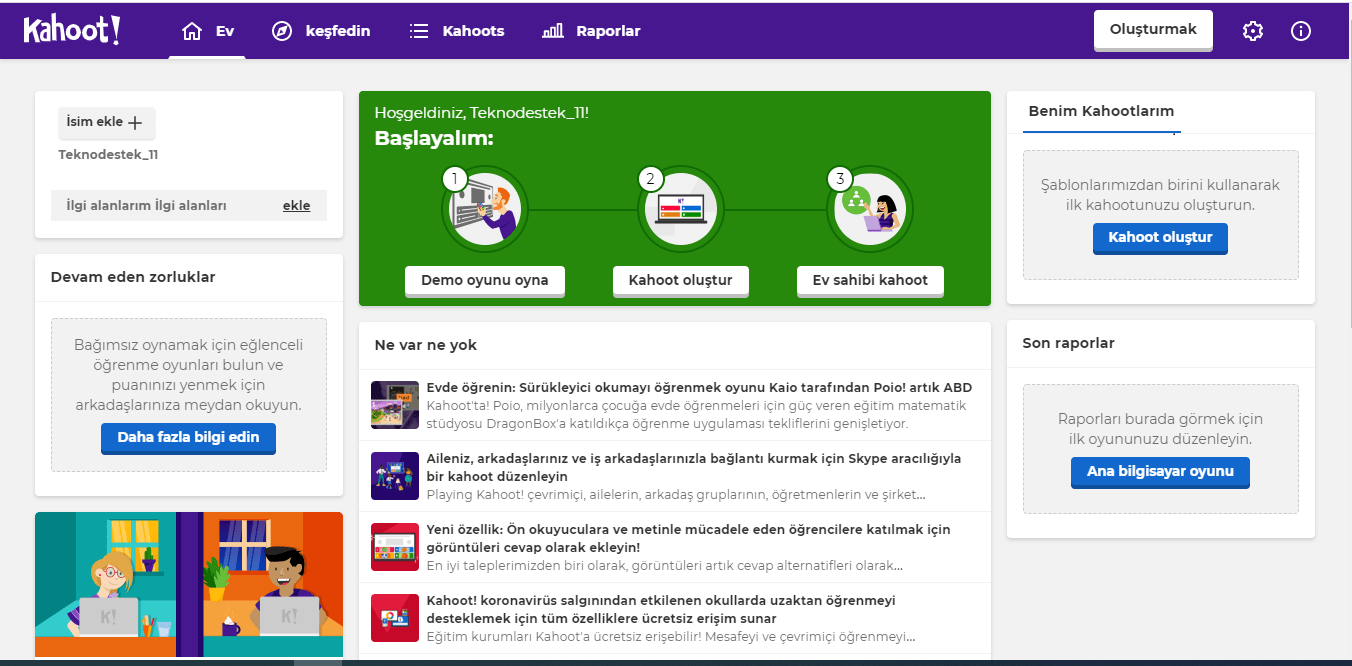
Task: Click Ana bilgisayar oyunu button
Action: (1160, 472)
